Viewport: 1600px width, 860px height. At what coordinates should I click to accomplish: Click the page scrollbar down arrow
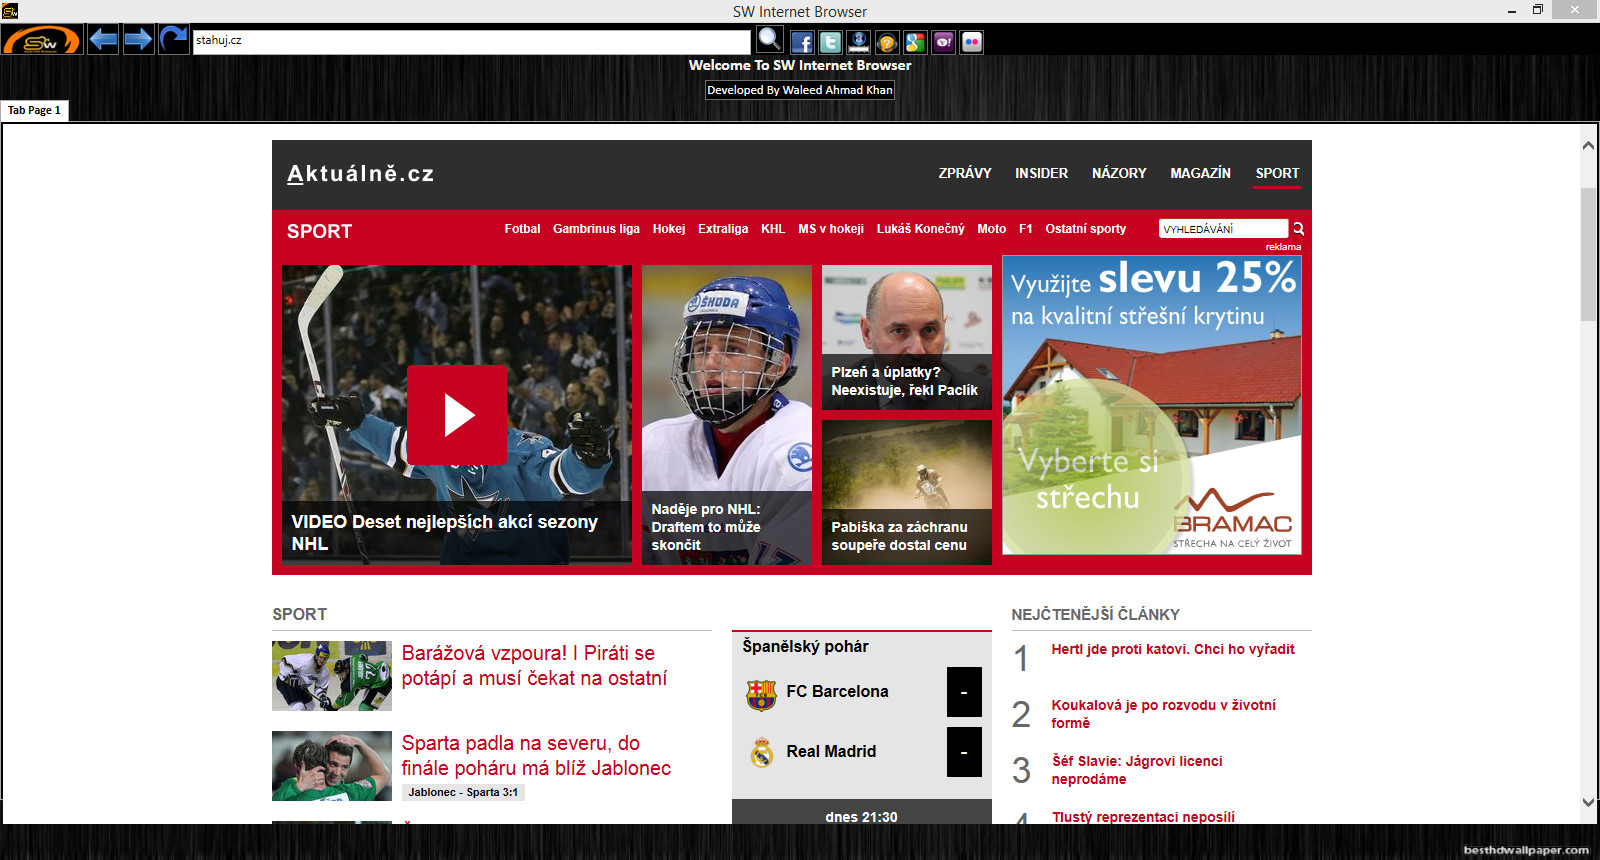(x=1588, y=802)
